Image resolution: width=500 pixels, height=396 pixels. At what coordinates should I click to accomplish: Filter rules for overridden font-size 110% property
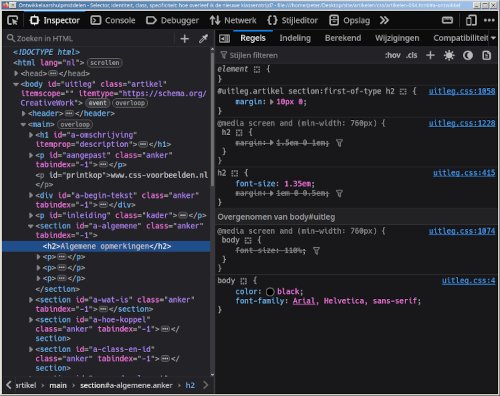(316, 251)
